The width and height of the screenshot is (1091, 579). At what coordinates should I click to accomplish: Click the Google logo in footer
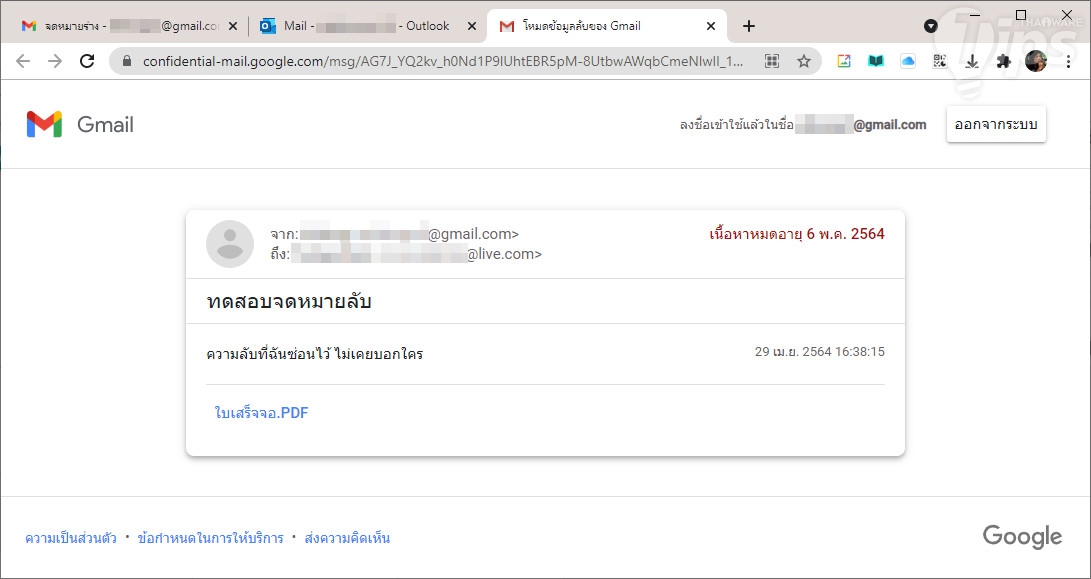click(x=1022, y=537)
